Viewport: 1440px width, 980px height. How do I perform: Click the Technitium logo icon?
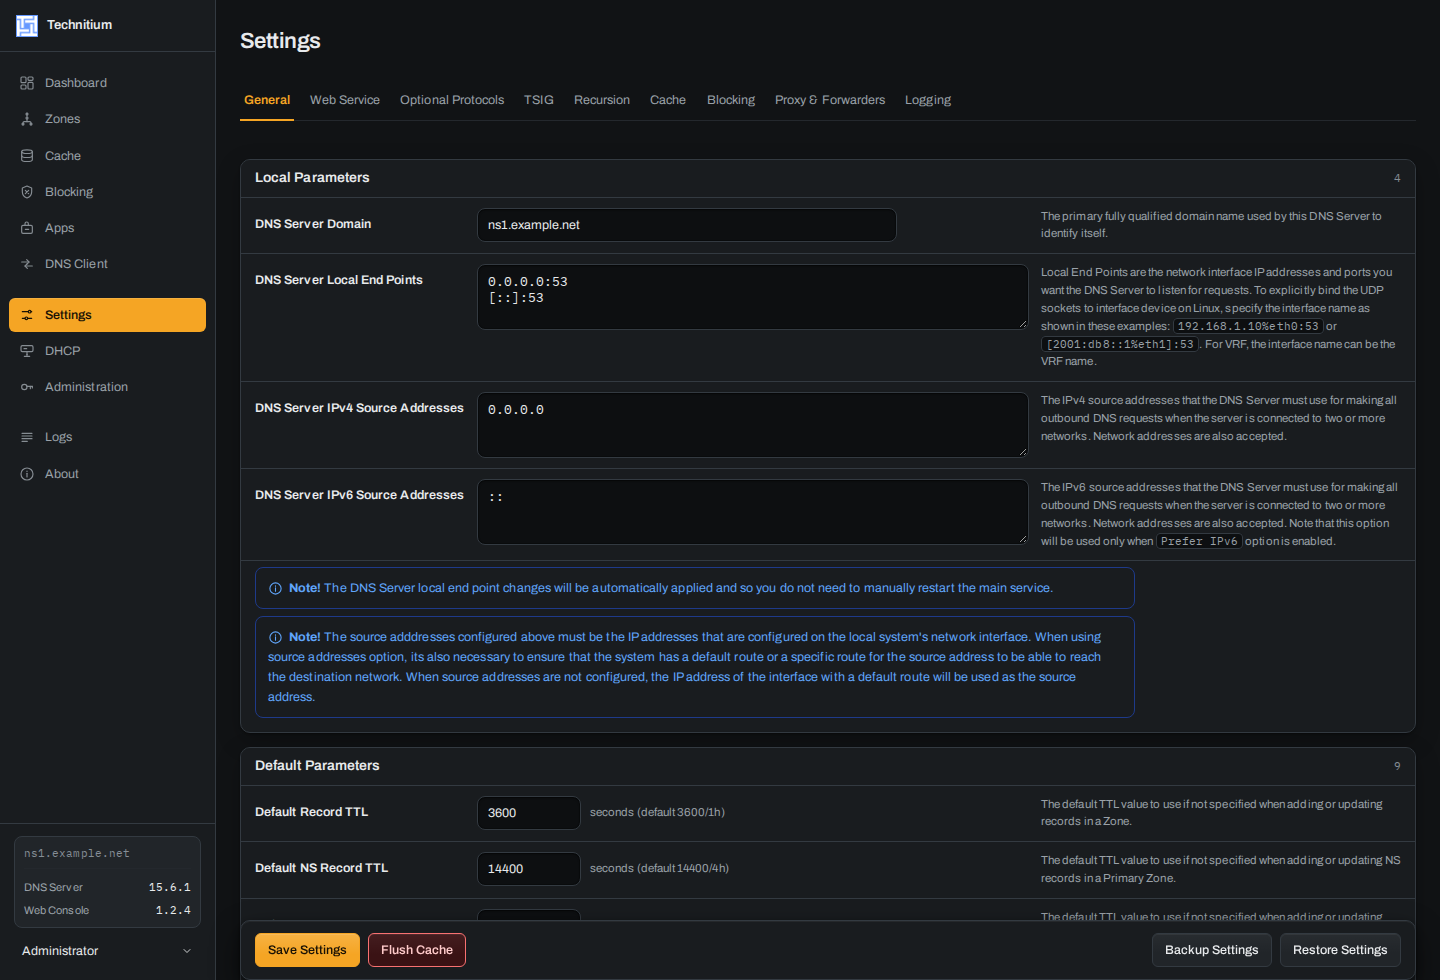pos(27,25)
